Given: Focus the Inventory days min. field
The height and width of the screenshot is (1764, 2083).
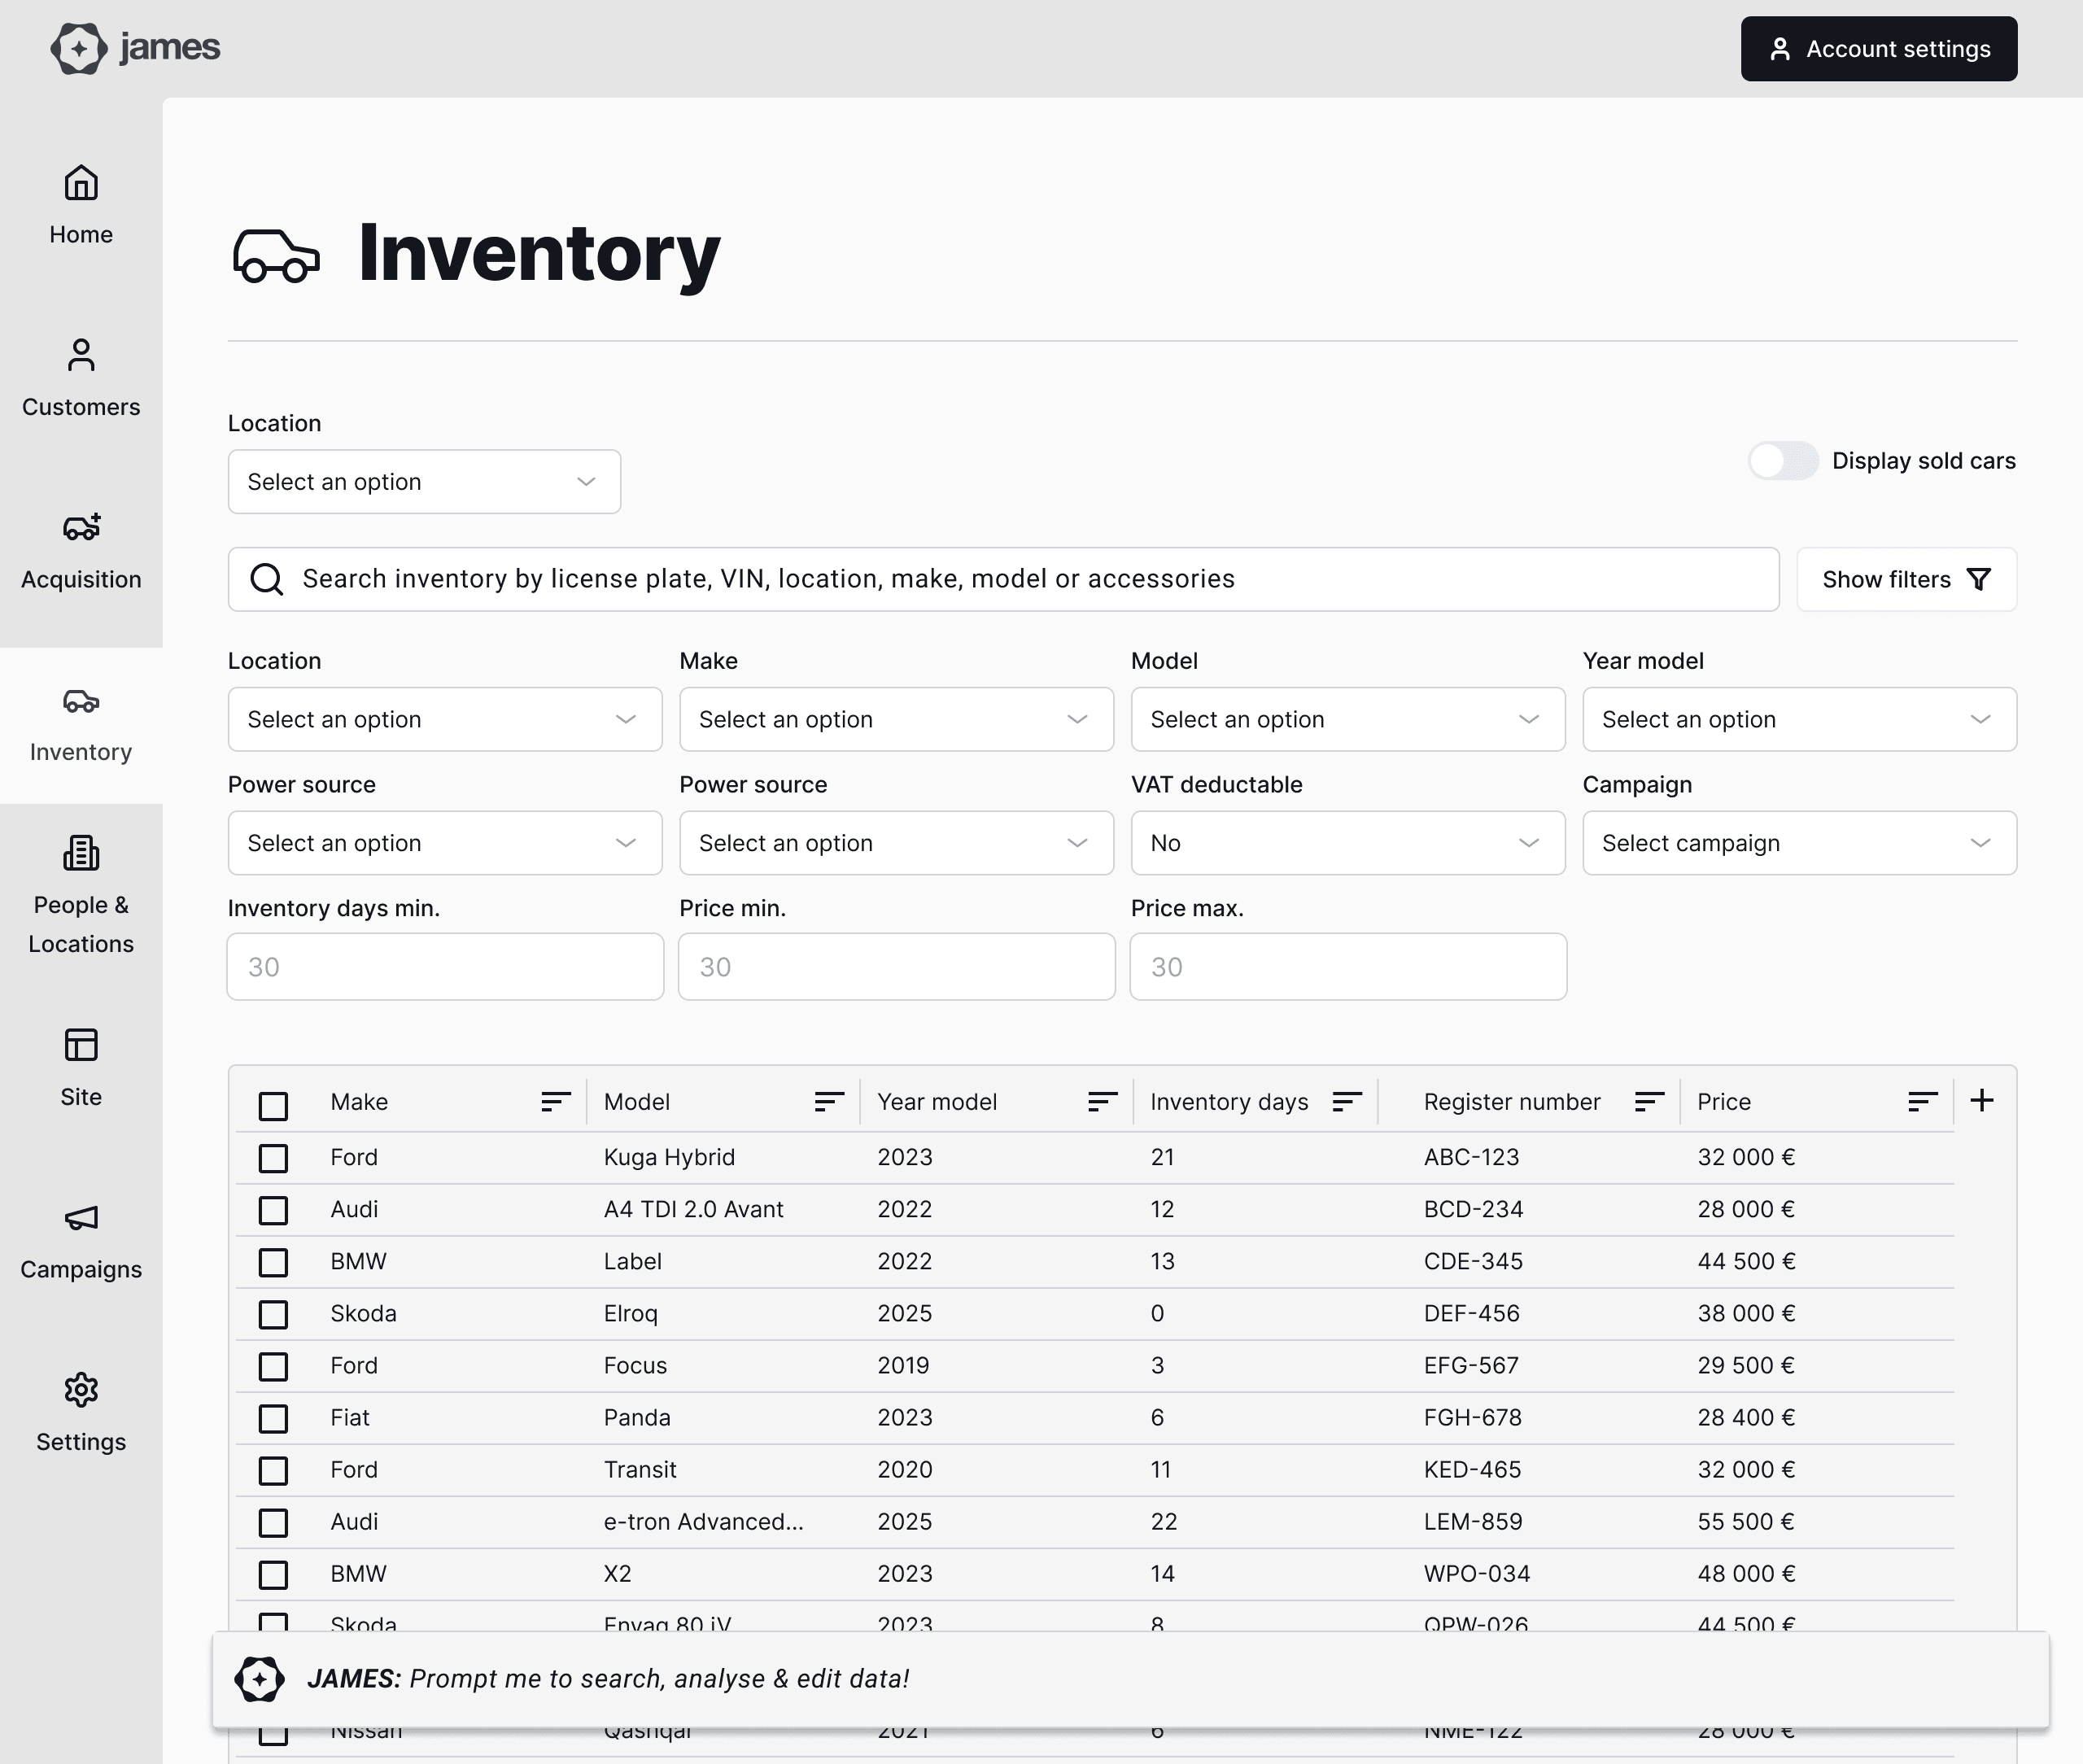Looking at the screenshot, I should (445, 967).
